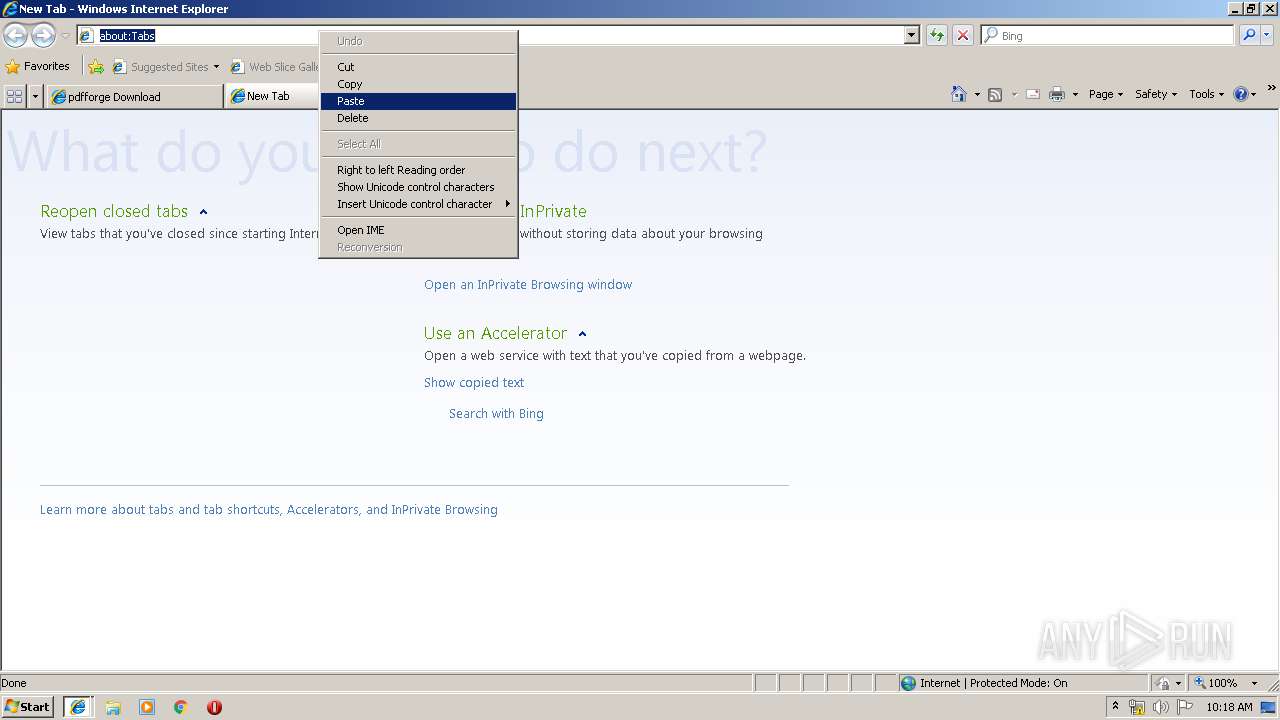Viewport: 1280px width, 720px height.
Task: Expand Insert Unicode control character submenu
Action: pos(418,204)
